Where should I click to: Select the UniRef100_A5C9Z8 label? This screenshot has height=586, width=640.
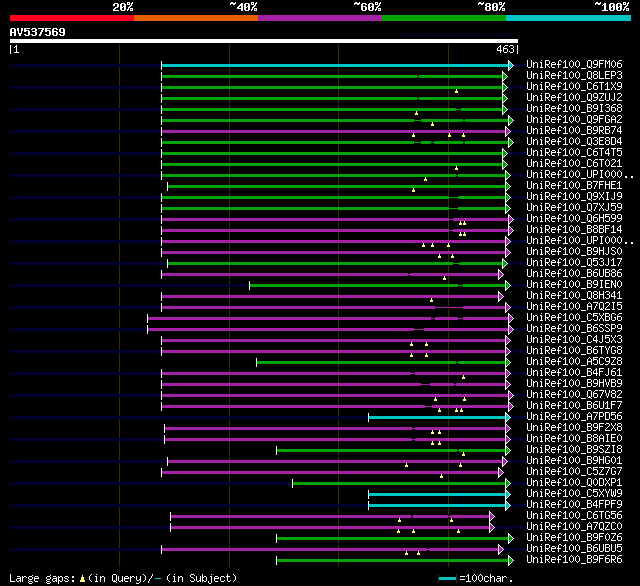coord(574,362)
